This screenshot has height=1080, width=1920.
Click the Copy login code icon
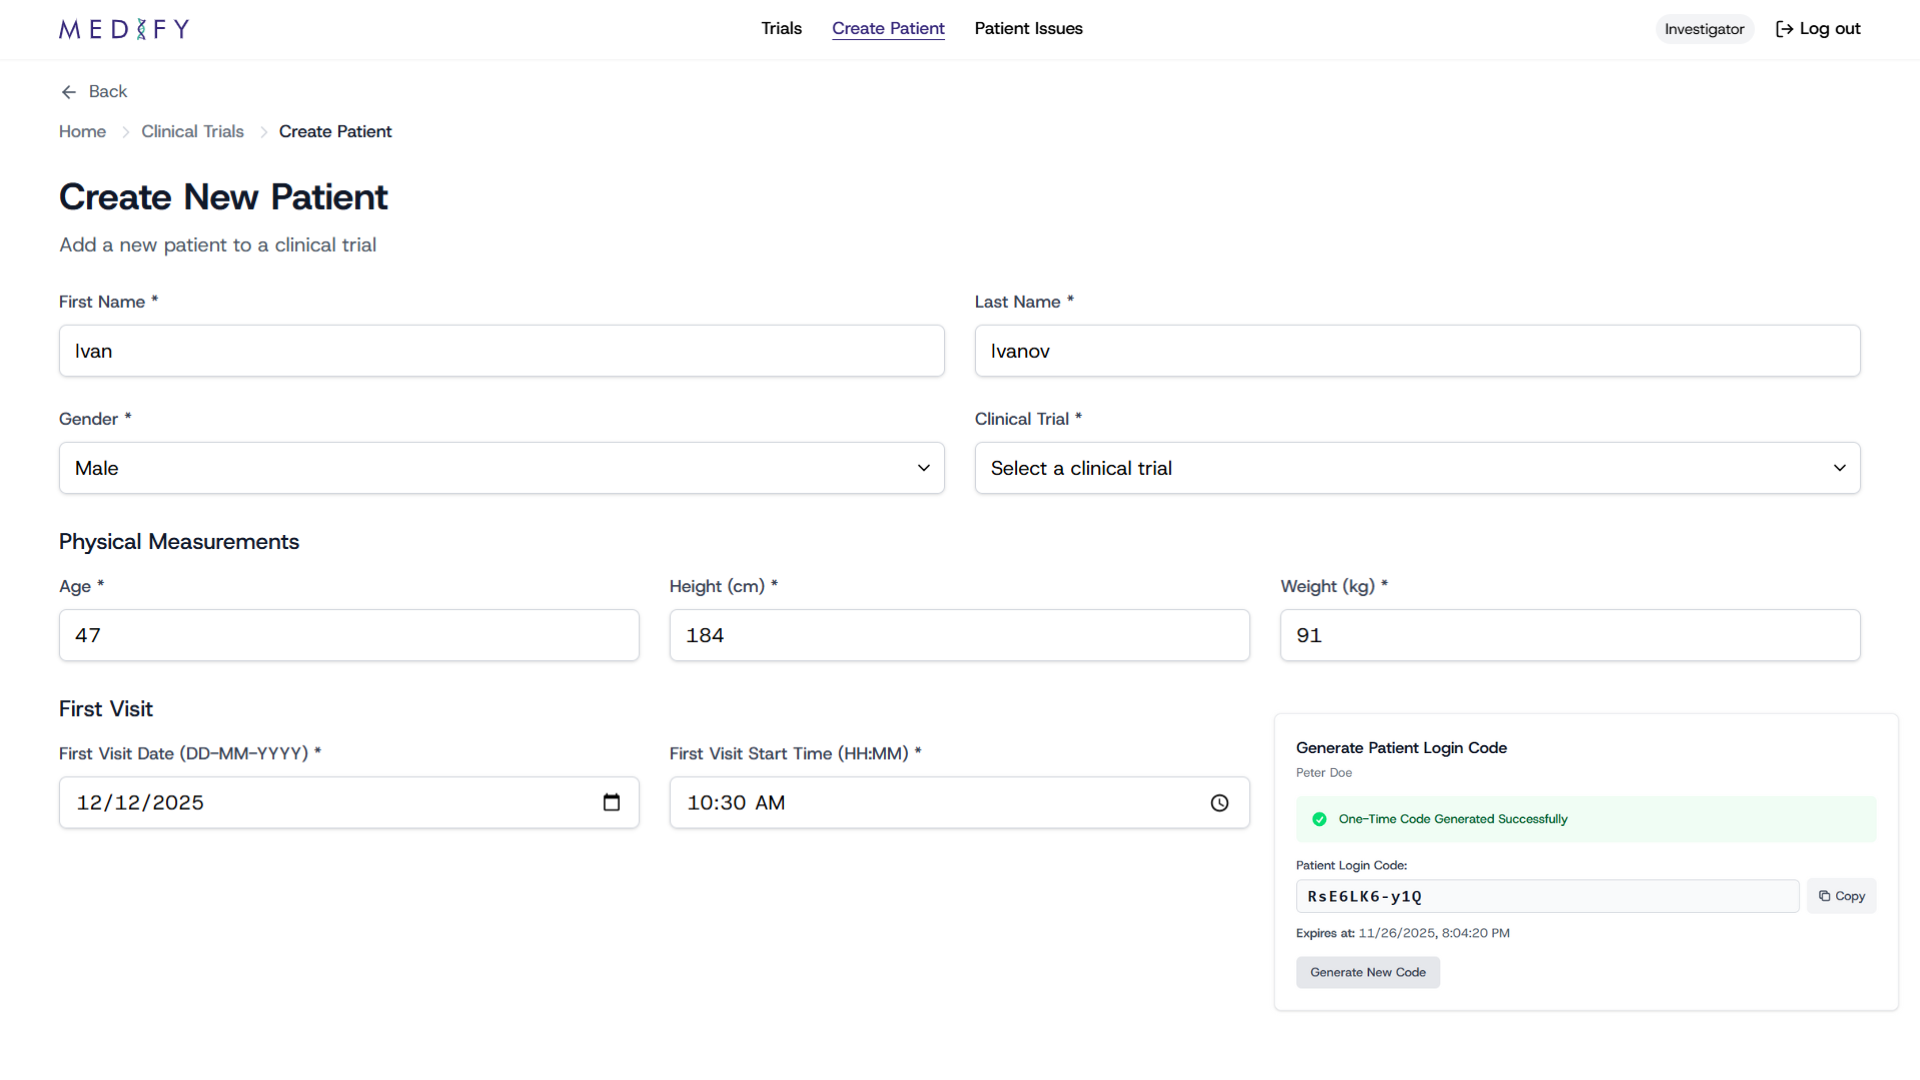tap(1825, 896)
